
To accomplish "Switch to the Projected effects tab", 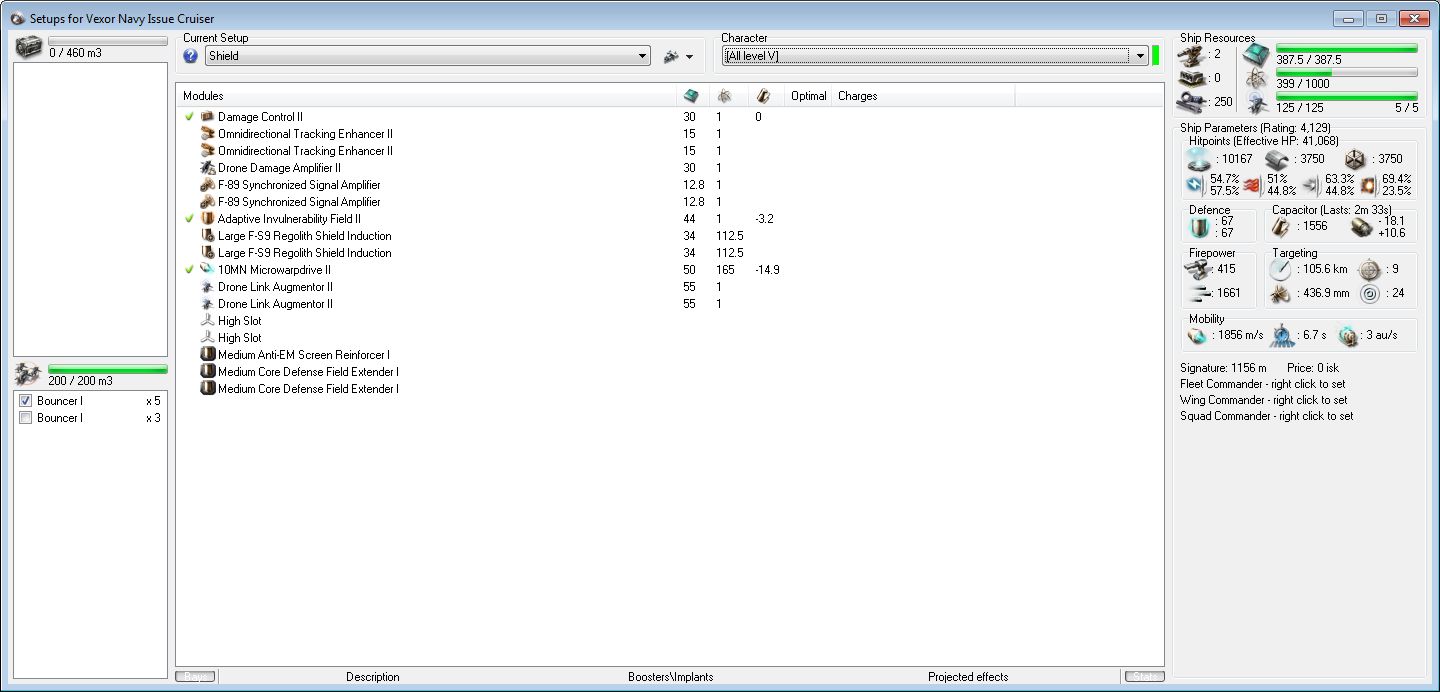I will tap(968, 677).
